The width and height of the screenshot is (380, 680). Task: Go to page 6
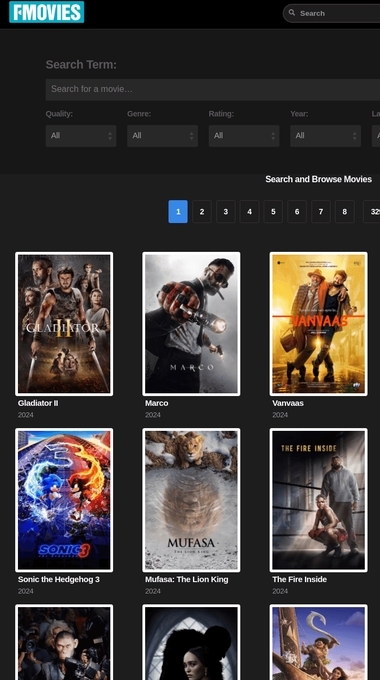point(297,212)
